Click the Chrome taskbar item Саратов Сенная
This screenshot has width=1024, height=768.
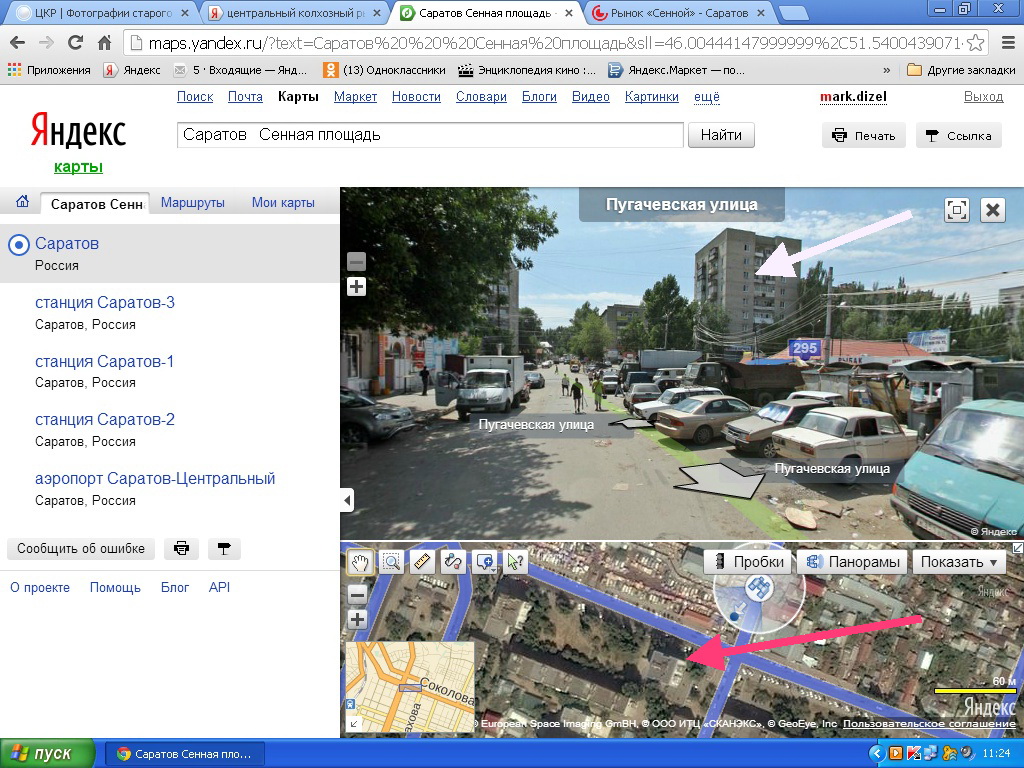click(184, 754)
